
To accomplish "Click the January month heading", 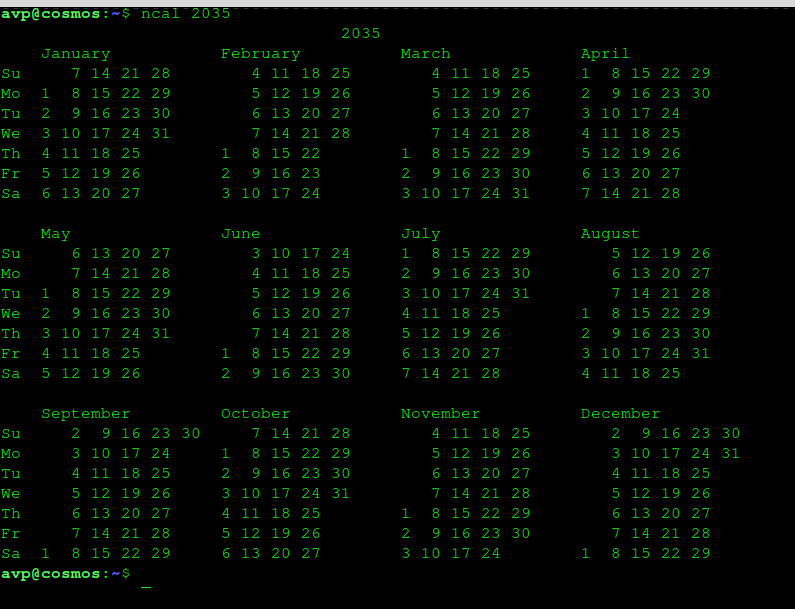I will coord(76,54).
